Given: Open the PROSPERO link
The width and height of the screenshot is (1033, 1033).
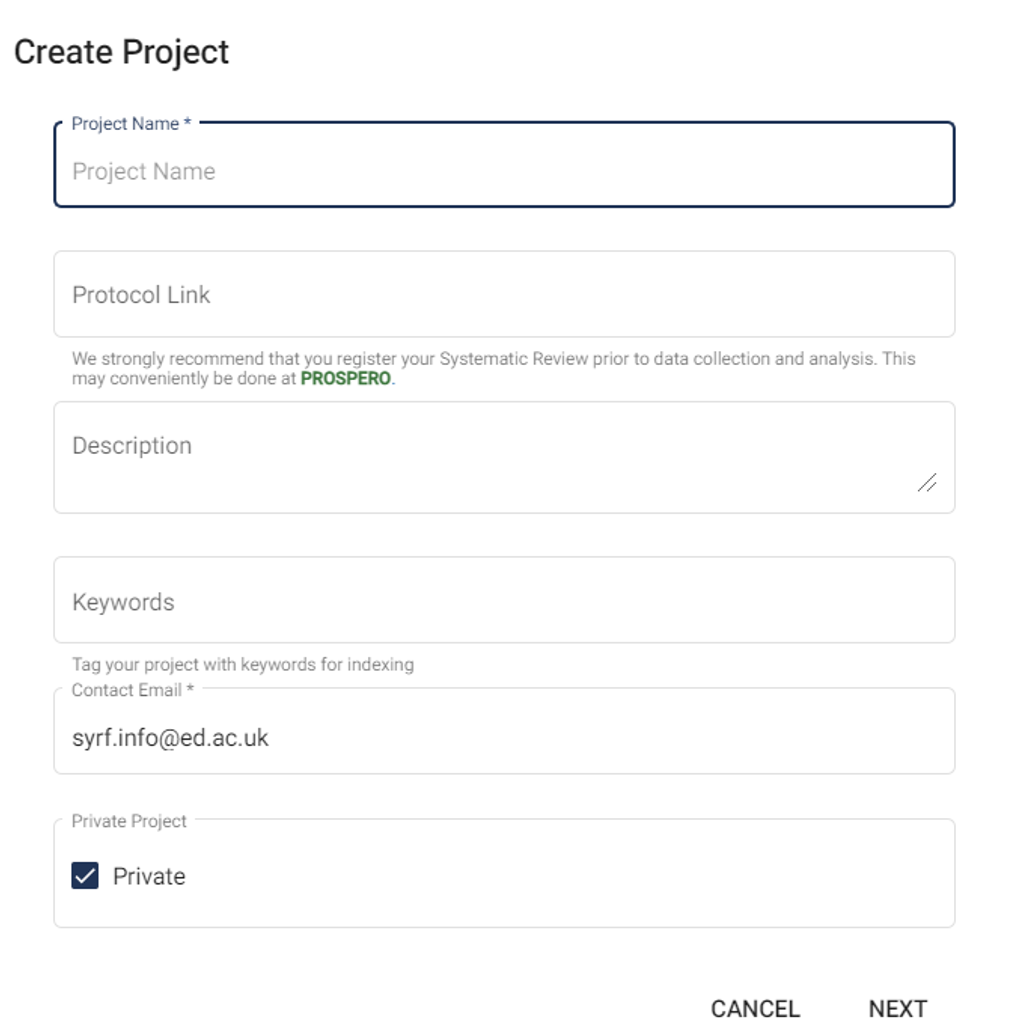Looking at the screenshot, I should click(346, 379).
